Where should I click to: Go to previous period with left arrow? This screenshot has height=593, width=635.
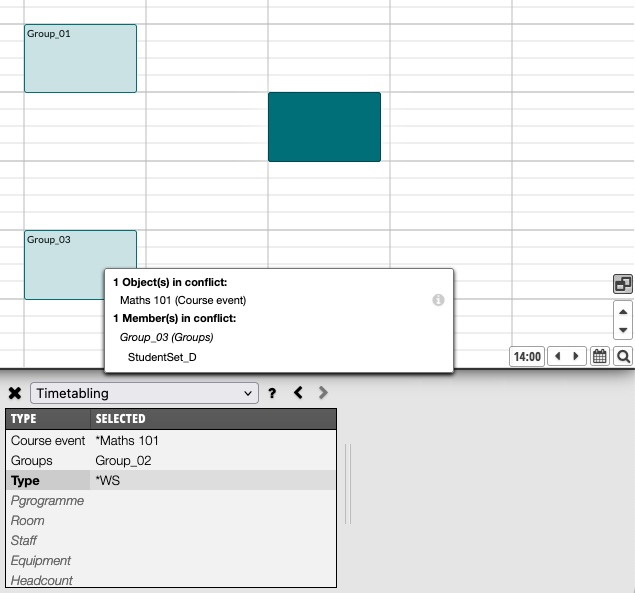(558, 357)
